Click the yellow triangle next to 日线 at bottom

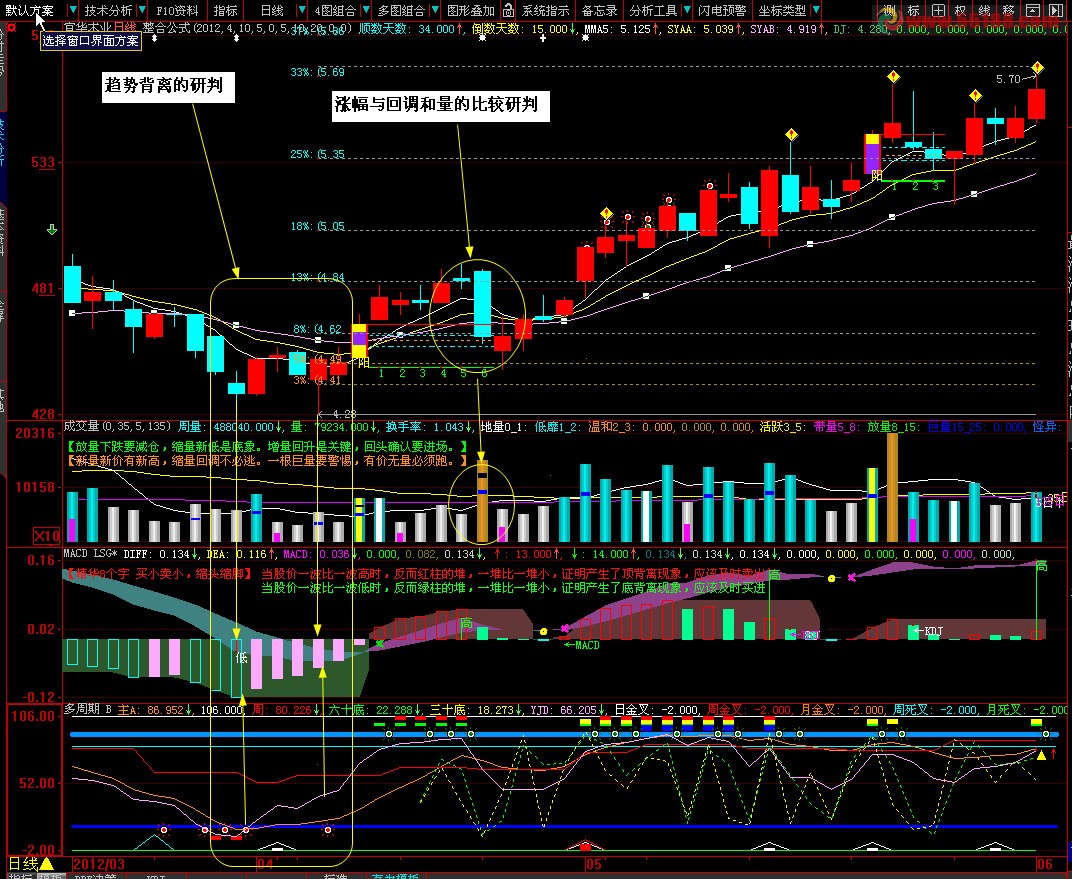point(46,864)
